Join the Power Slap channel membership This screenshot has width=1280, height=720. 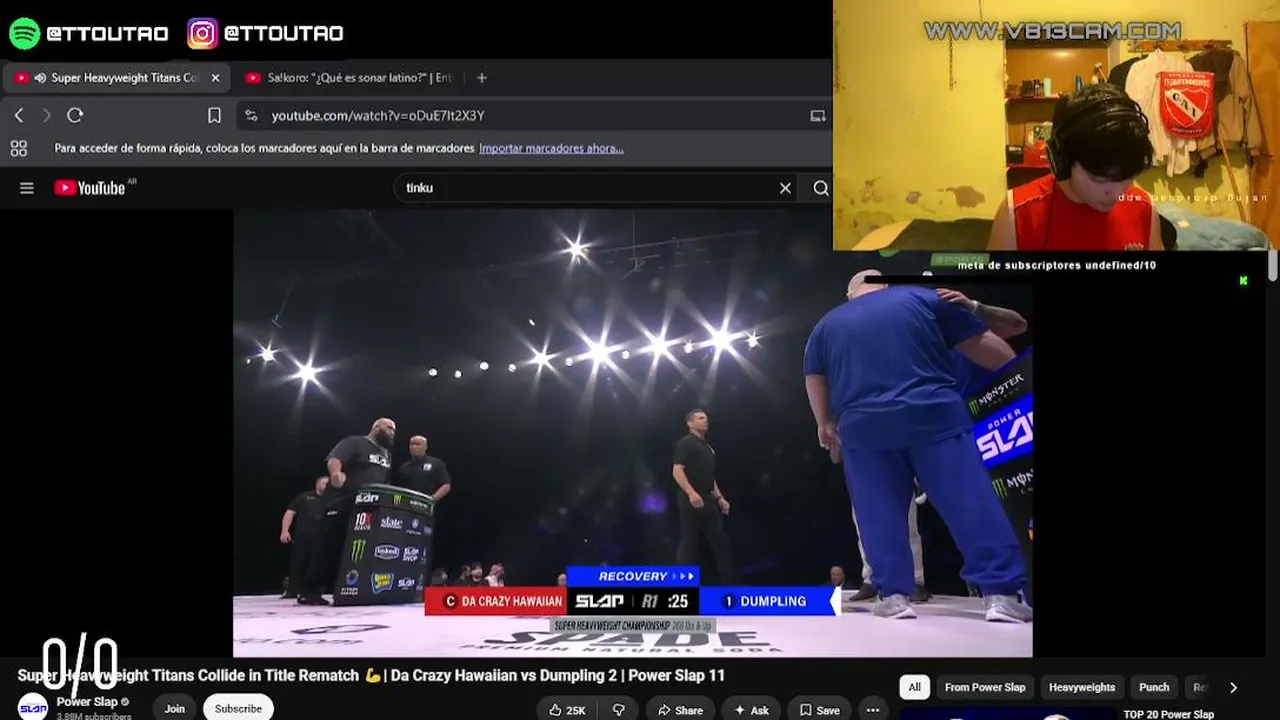(x=175, y=708)
